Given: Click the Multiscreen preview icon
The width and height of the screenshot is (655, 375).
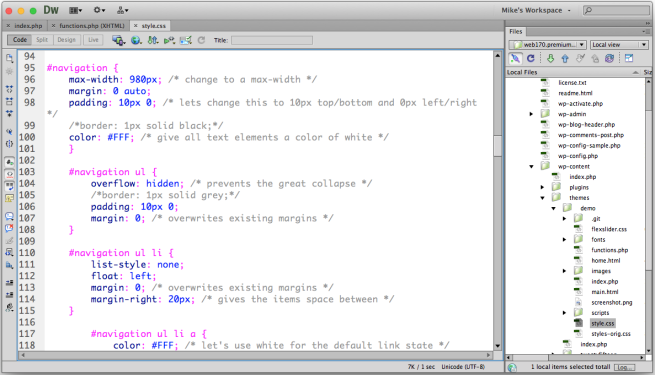Looking at the screenshot, I should click(x=119, y=40).
